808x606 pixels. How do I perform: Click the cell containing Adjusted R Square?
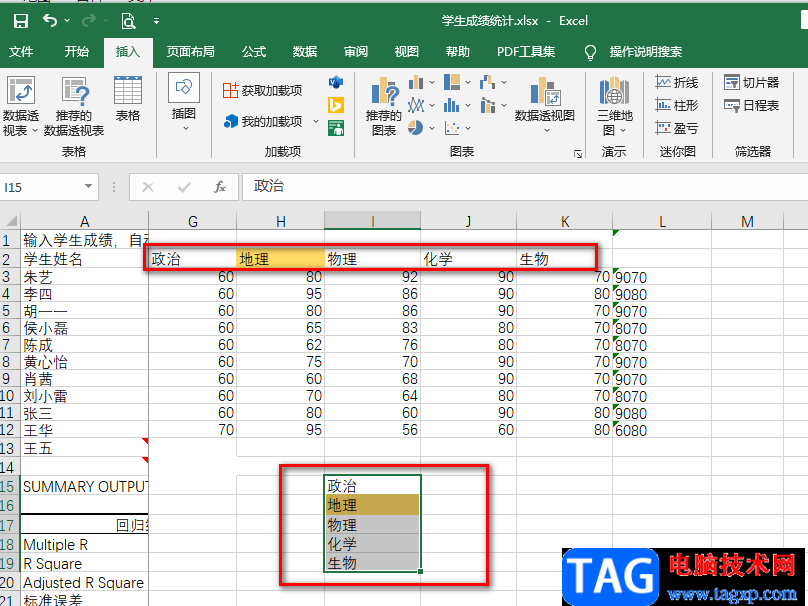click(x=85, y=583)
